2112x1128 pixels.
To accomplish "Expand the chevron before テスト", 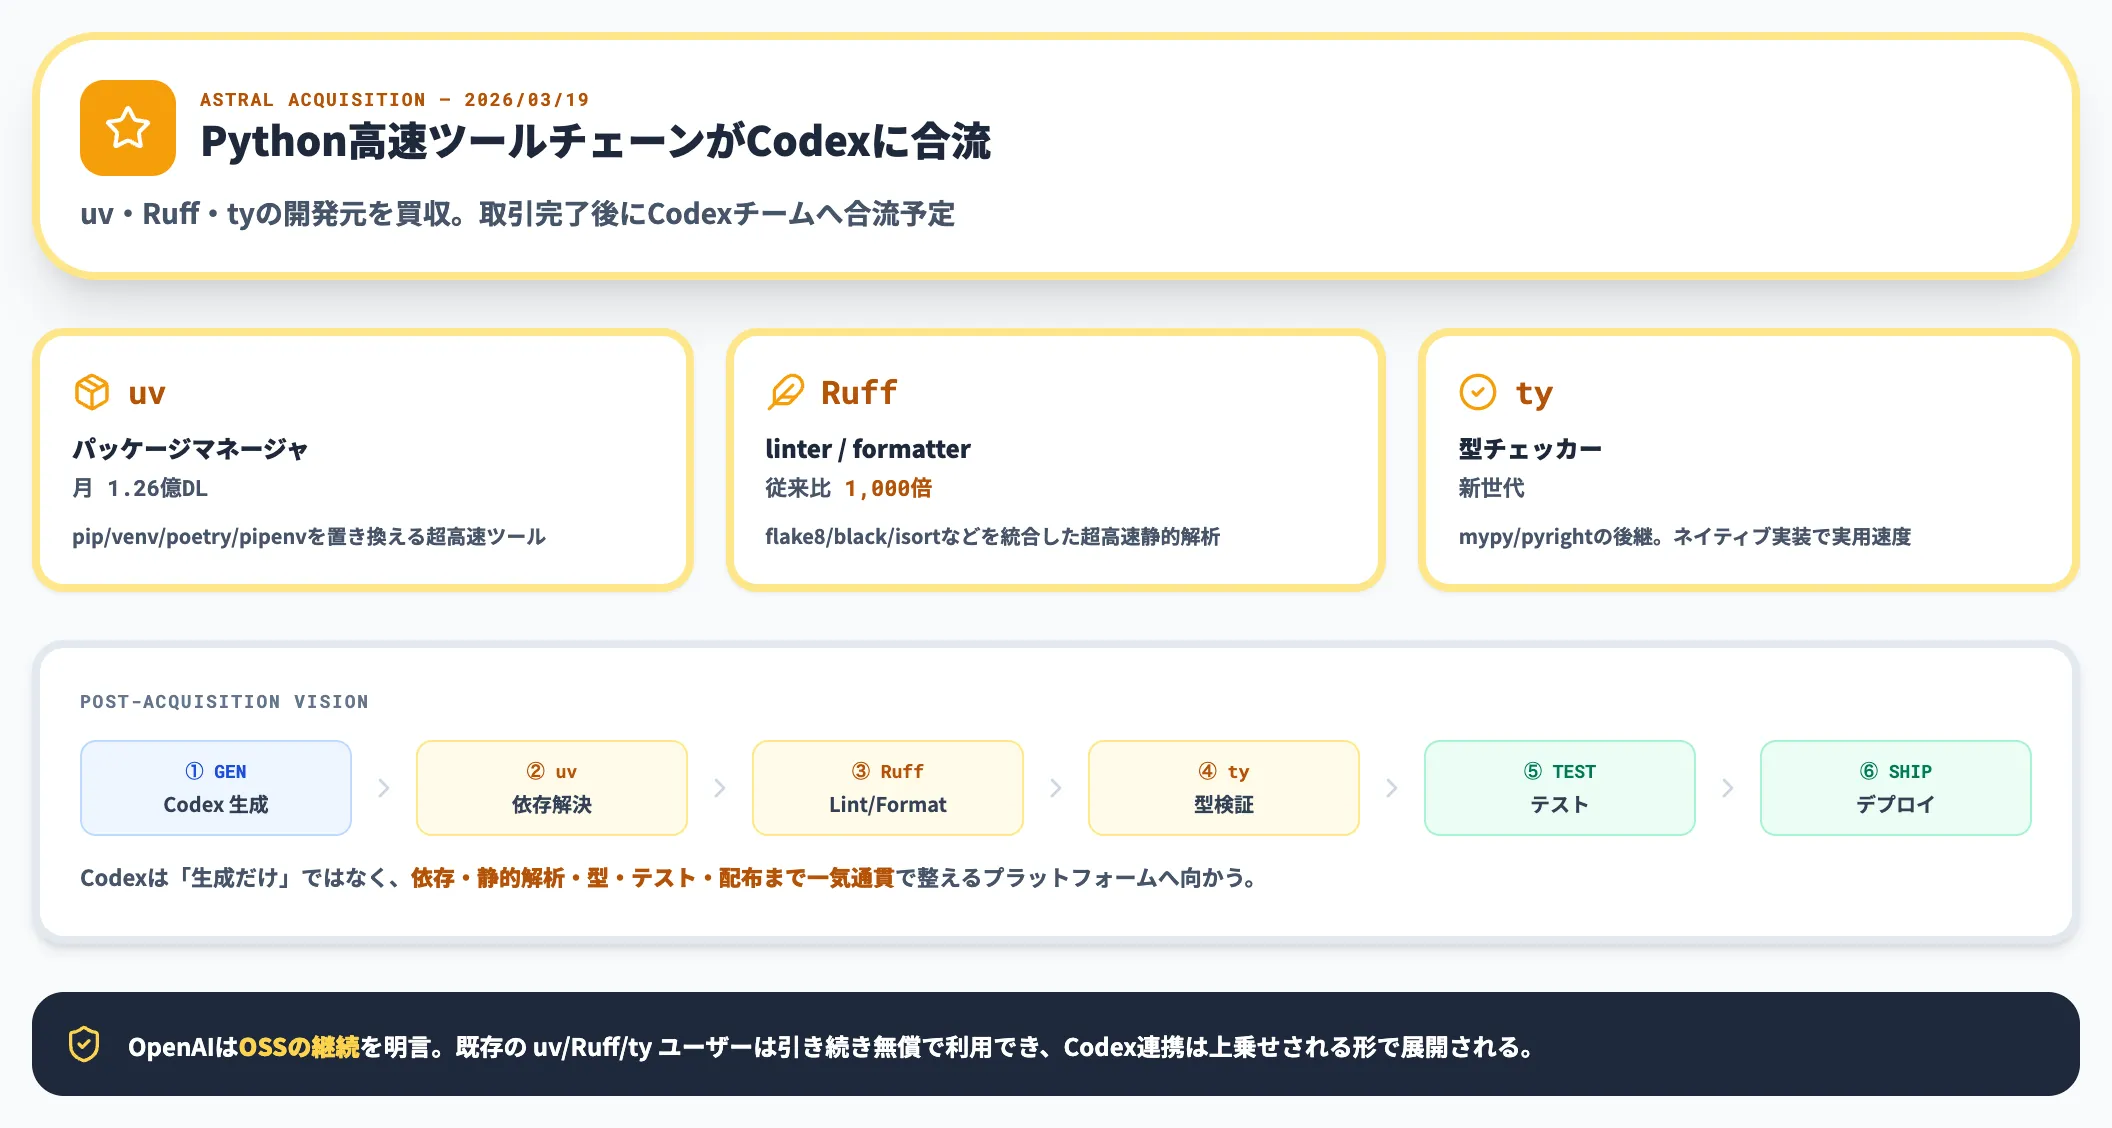I will tap(1391, 788).
